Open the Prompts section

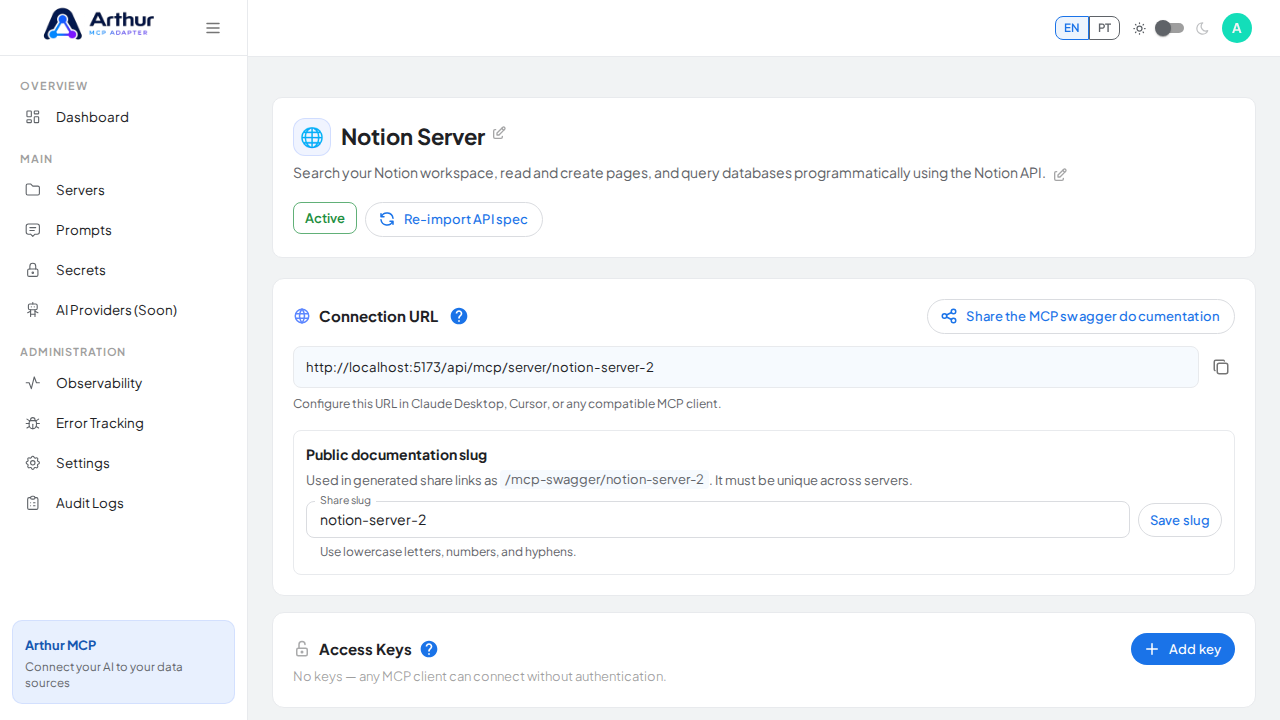click(x=123, y=230)
